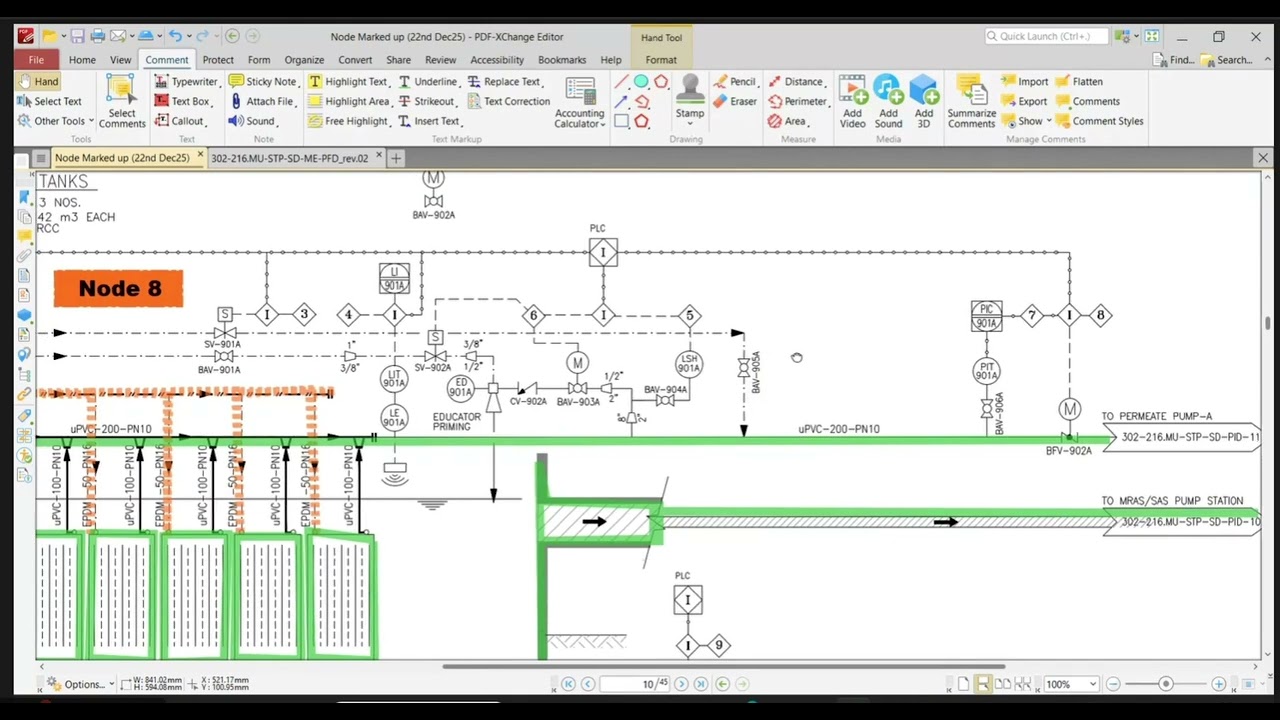Click the Select Comments tool
Image resolution: width=1280 pixels, height=720 pixels.
click(121, 103)
